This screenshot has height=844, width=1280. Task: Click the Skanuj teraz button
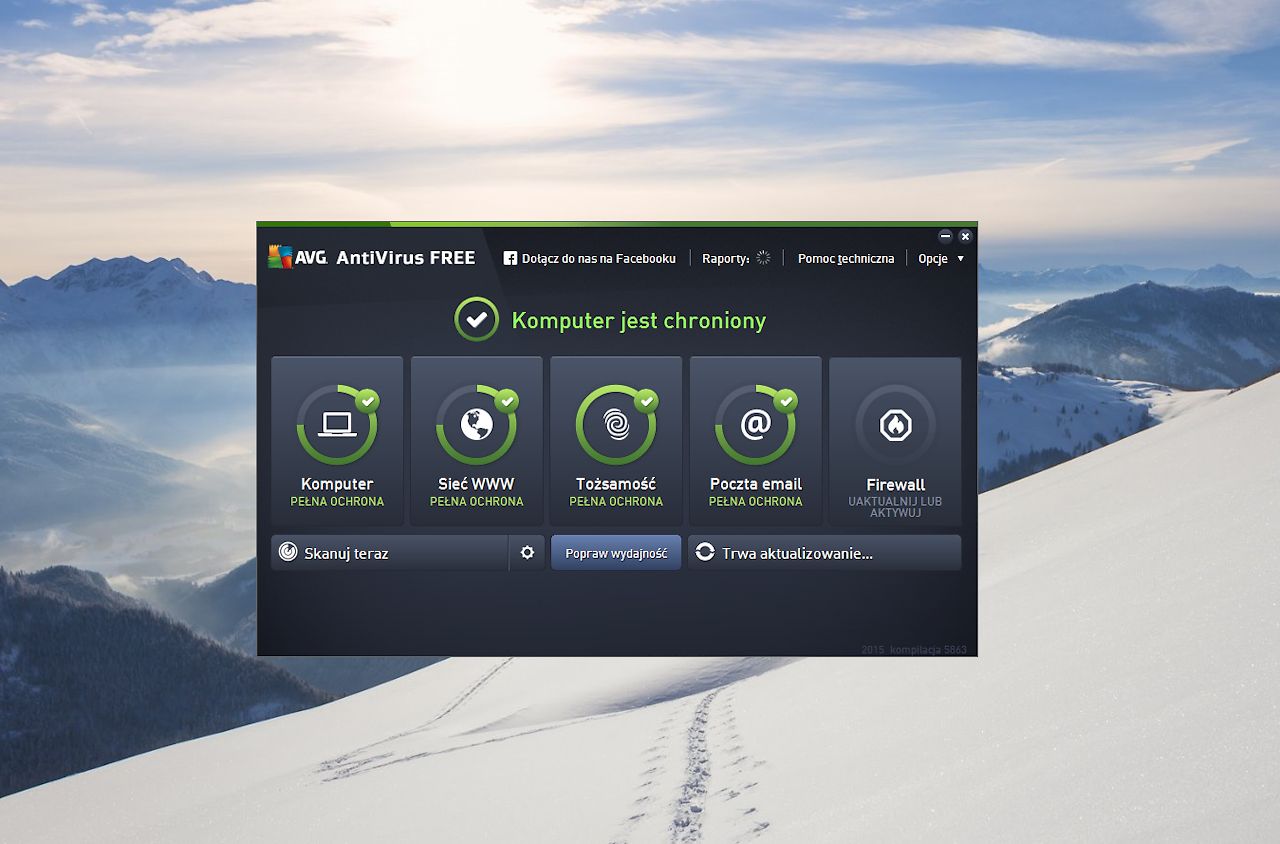pyautogui.click(x=390, y=553)
